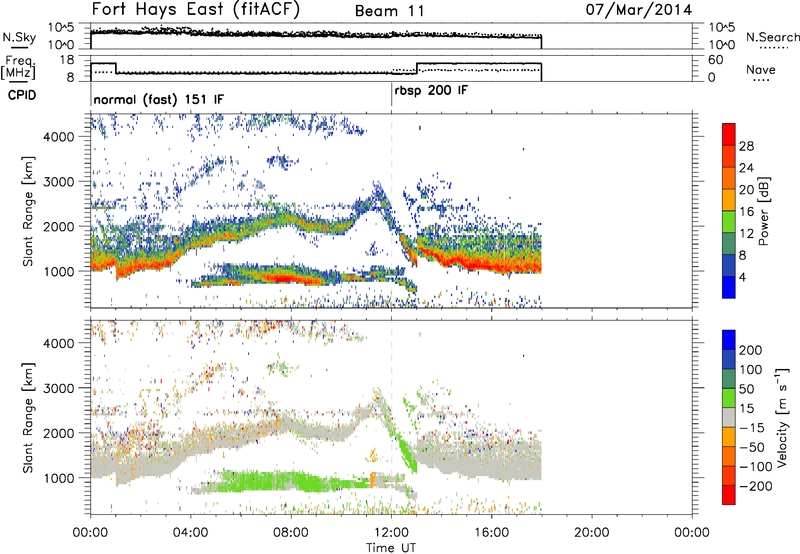The width and height of the screenshot is (800, 554).
Task: Select 'normal (fast) 151 IF' text
Action: click(x=159, y=99)
